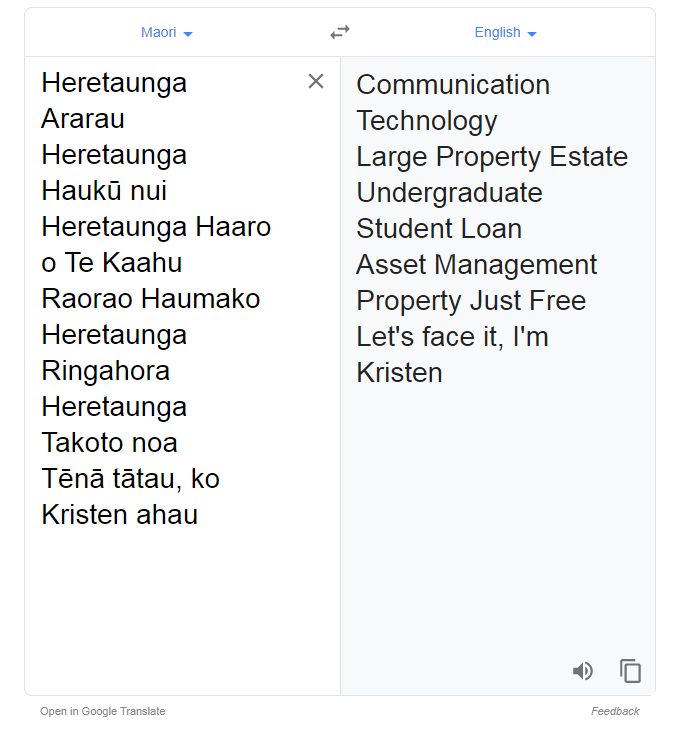Click 'Raorao Haumako' in the source box
Viewport: 687px width, 731px height.
[151, 298]
